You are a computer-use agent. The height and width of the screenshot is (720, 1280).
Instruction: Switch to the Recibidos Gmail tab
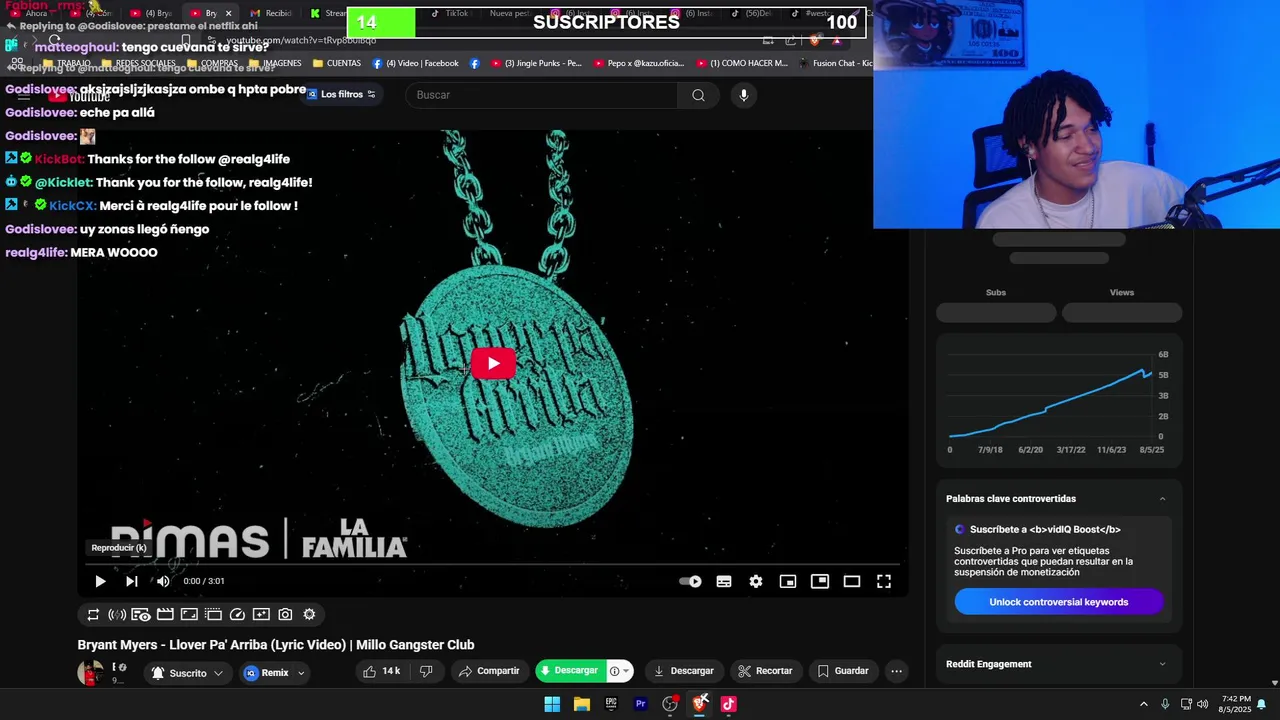coord(271,13)
